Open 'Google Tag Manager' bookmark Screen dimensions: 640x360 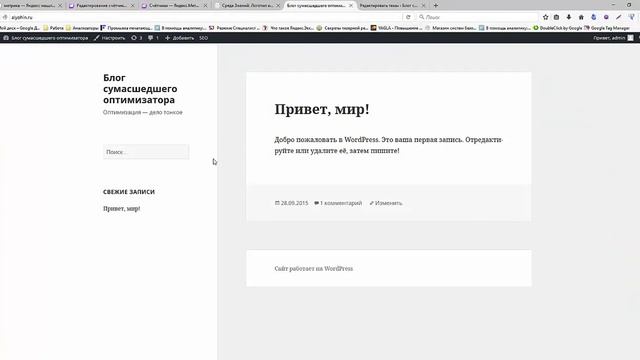[x=607, y=28]
